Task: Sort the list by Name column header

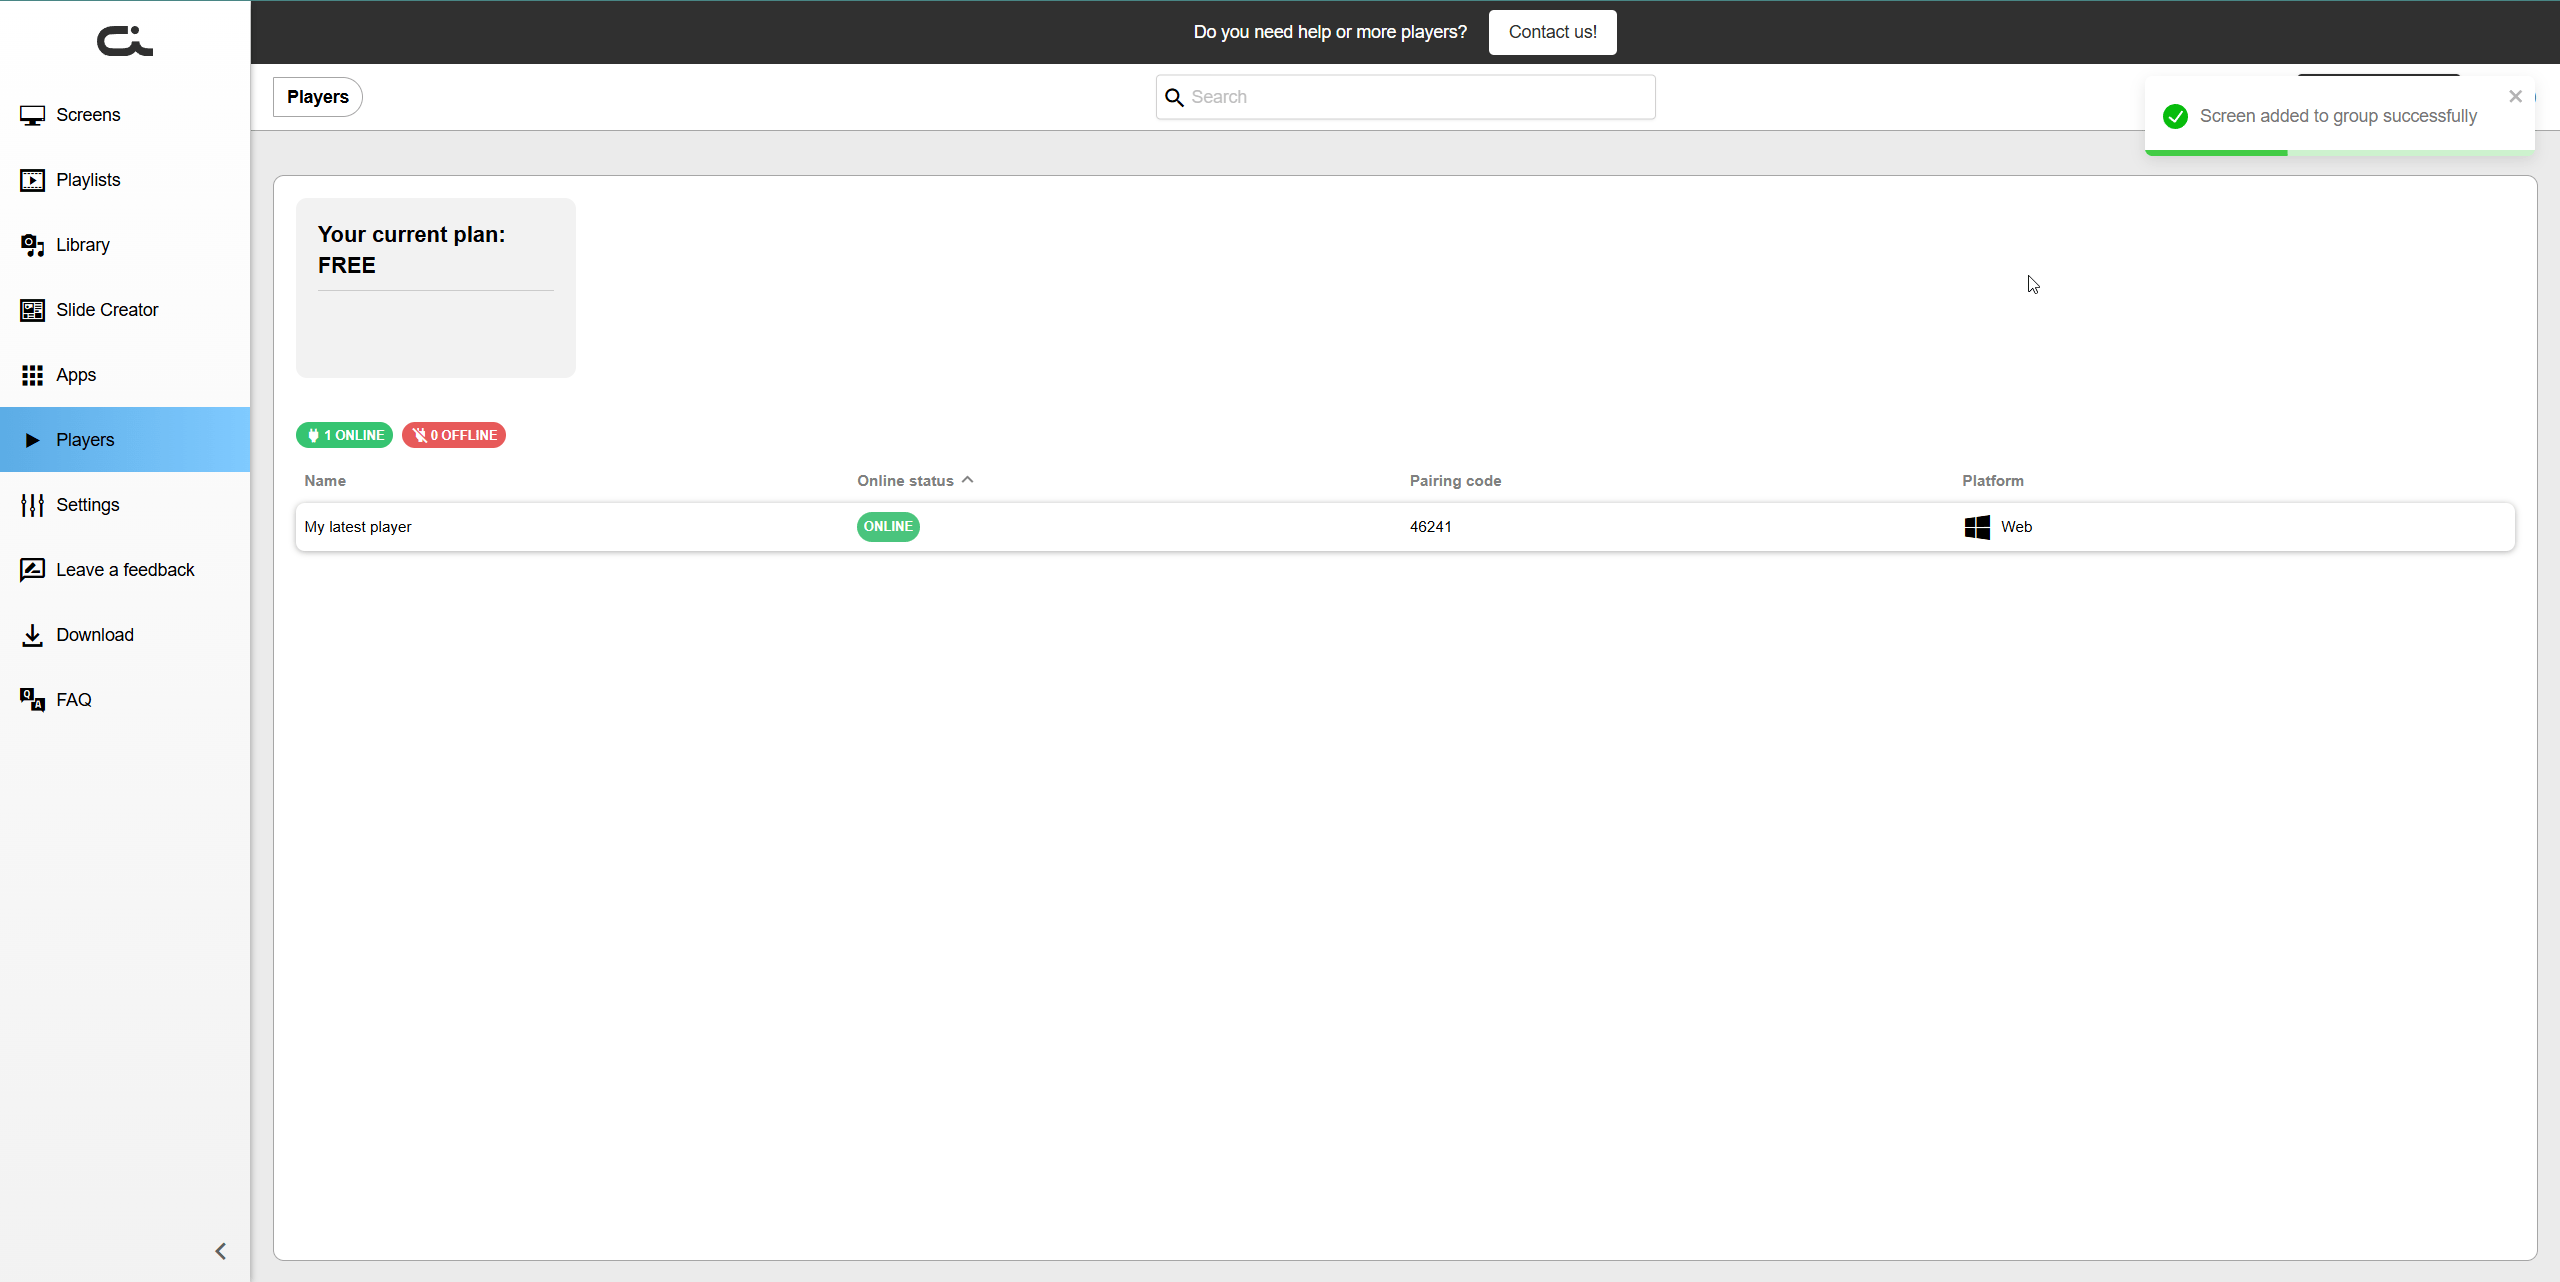Action: coord(325,481)
